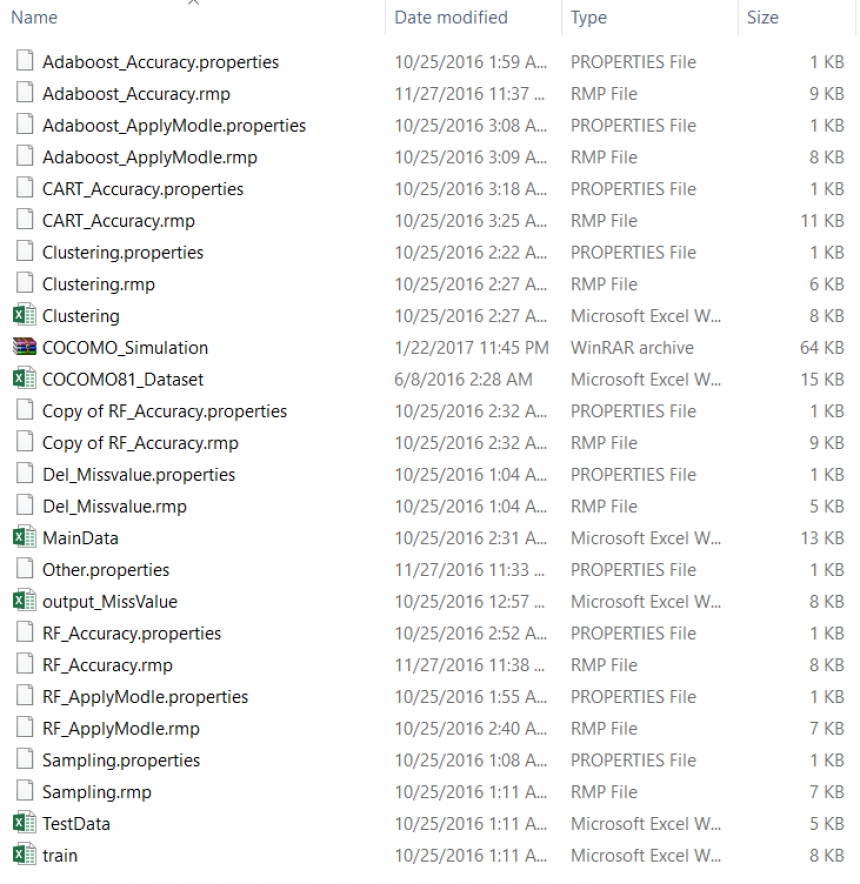Viewport: 860px width, 884px height.
Task: Click the Sampling.rmp file icon
Action: 24,790
